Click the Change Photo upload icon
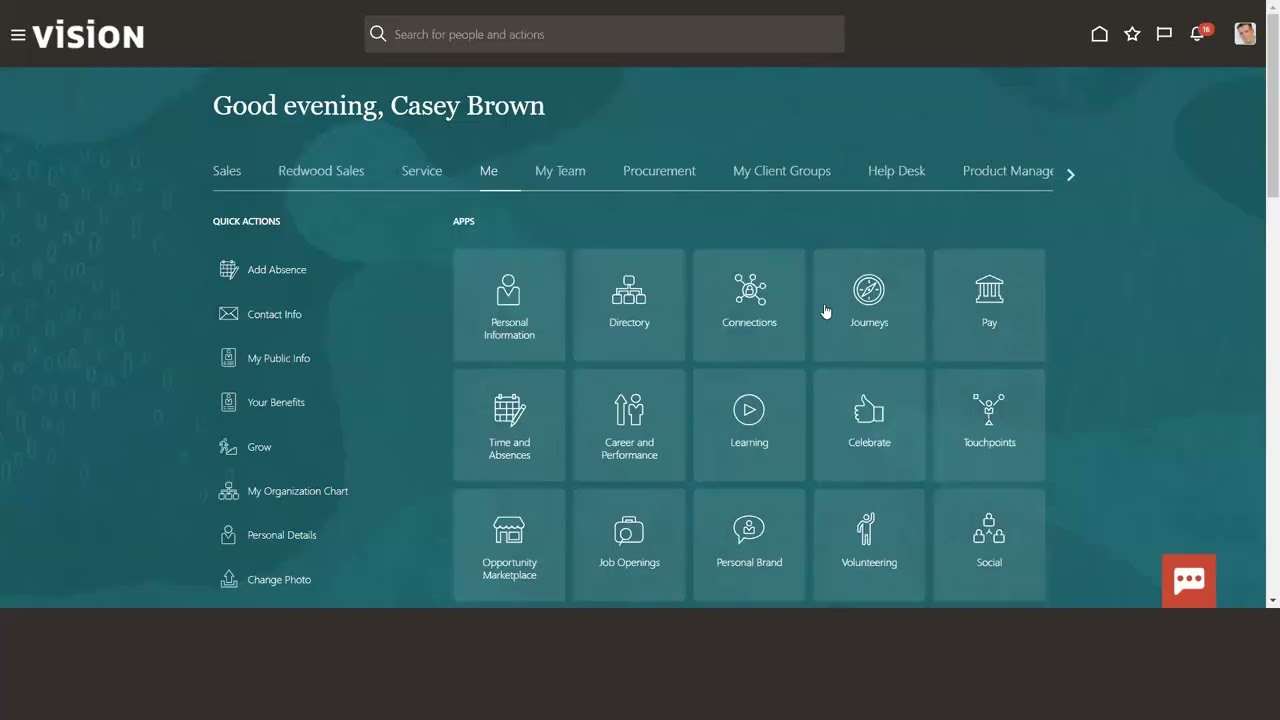This screenshot has height=720, width=1280. [x=228, y=579]
